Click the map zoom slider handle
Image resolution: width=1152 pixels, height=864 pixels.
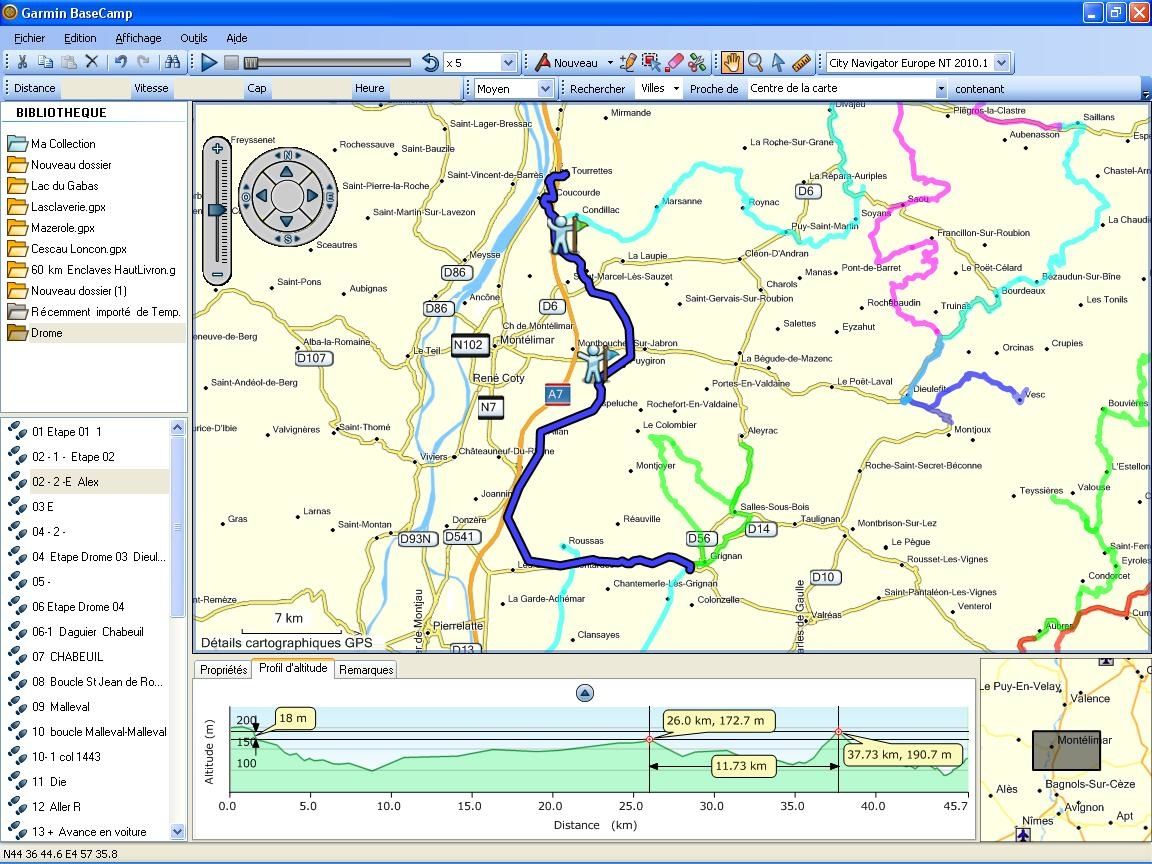point(217,210)
